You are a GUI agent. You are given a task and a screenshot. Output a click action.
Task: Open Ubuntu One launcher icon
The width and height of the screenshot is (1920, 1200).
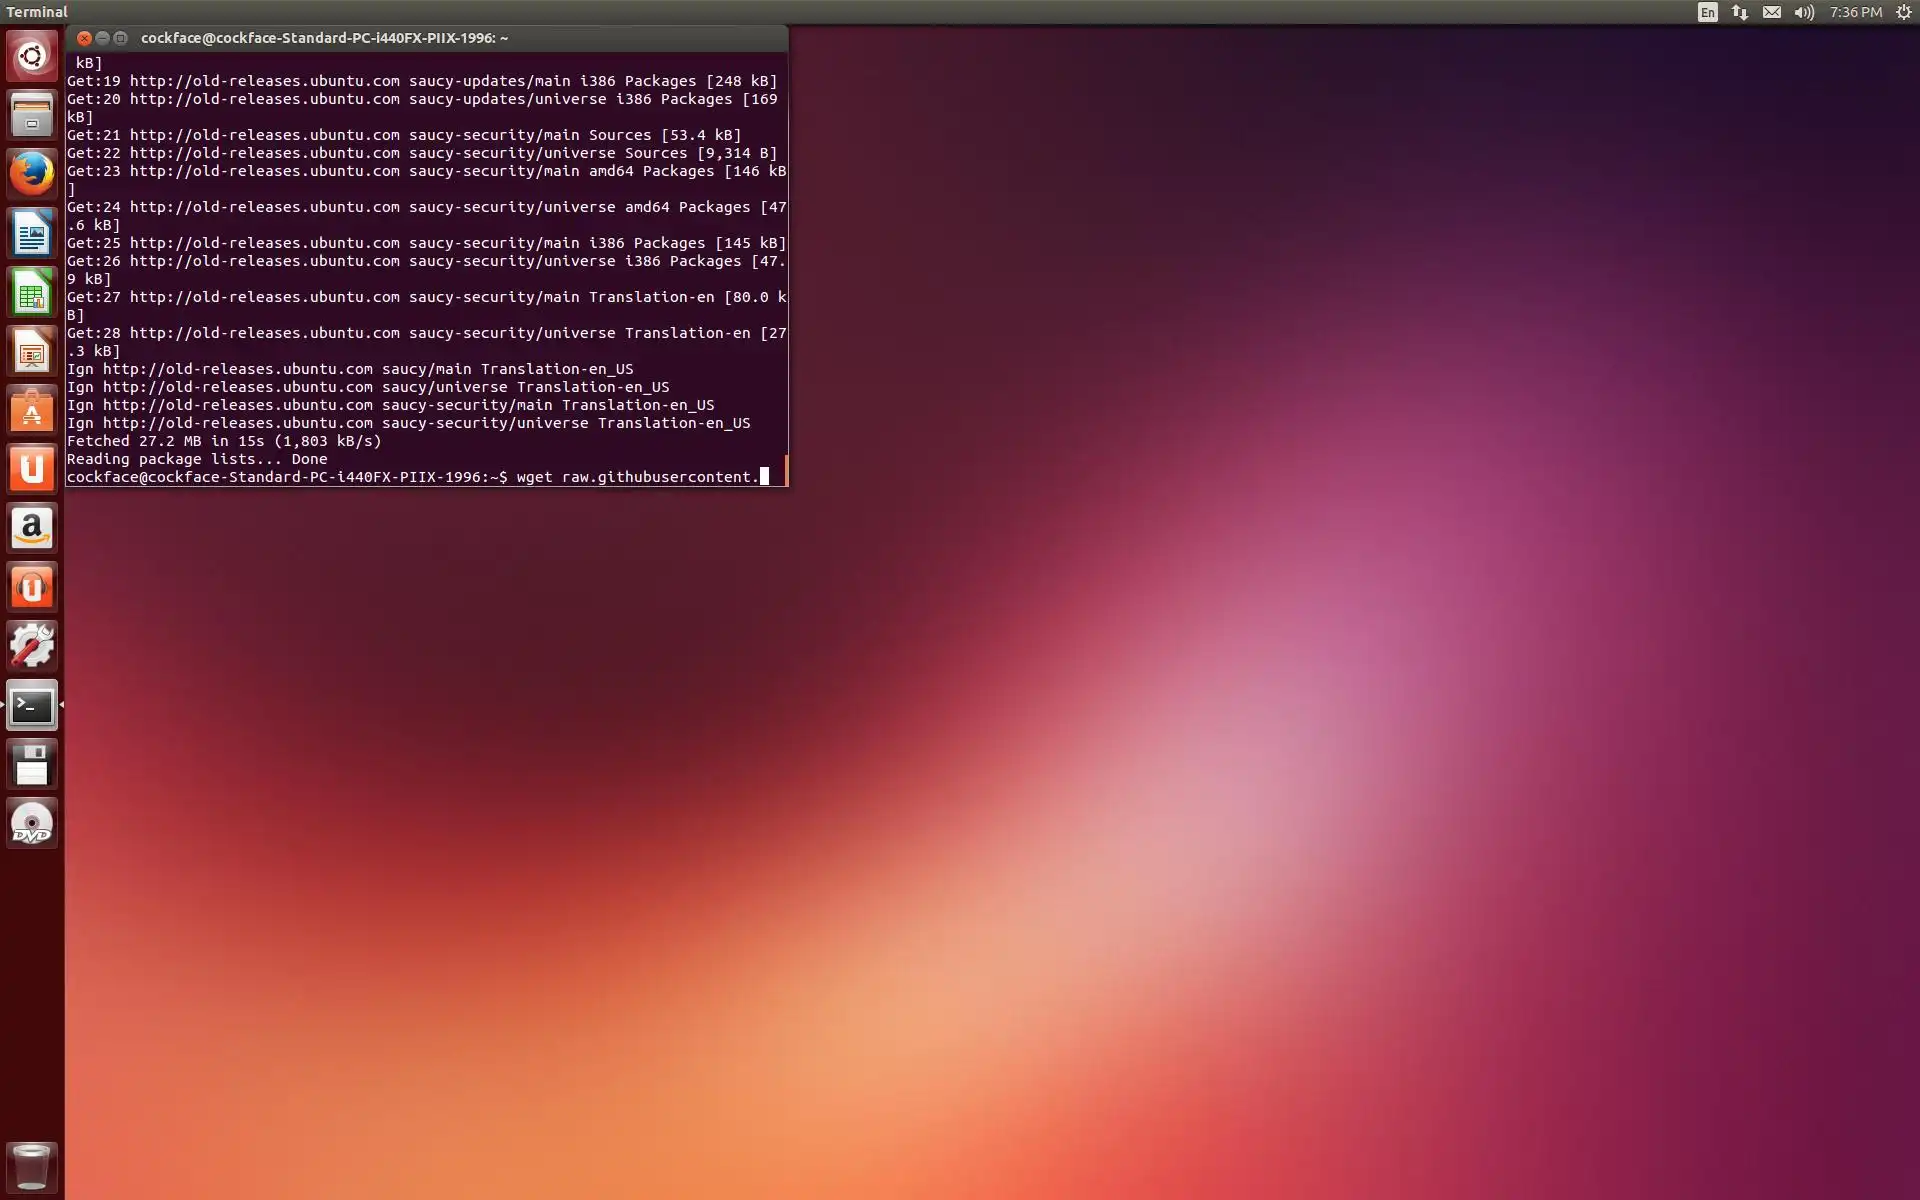point(32,469)
